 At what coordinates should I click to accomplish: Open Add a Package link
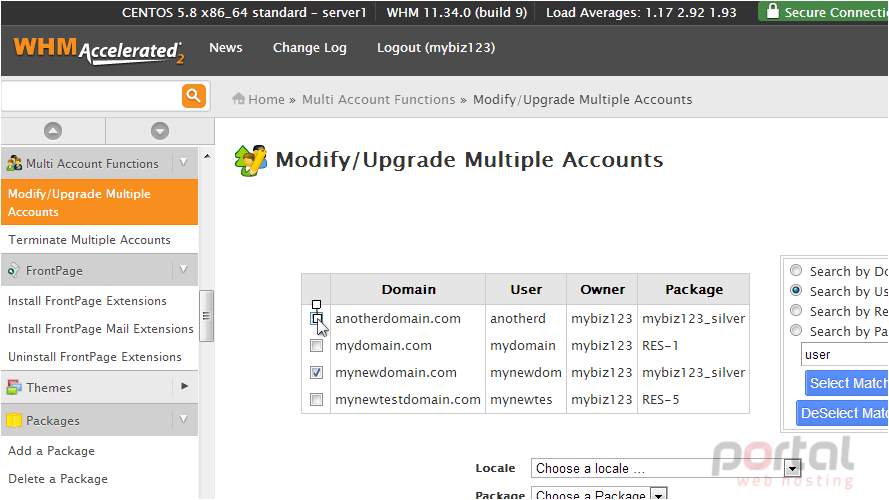click(51, 451)
